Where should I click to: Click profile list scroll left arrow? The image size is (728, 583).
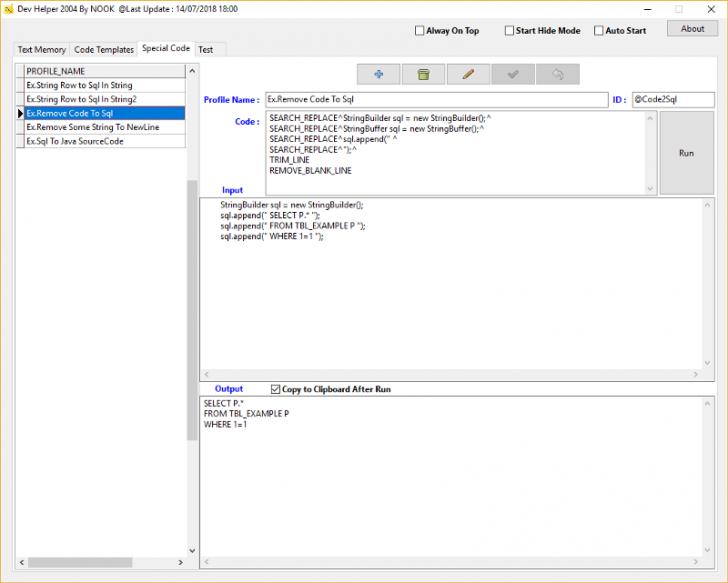pyautogui.click(x=22, y=562)
